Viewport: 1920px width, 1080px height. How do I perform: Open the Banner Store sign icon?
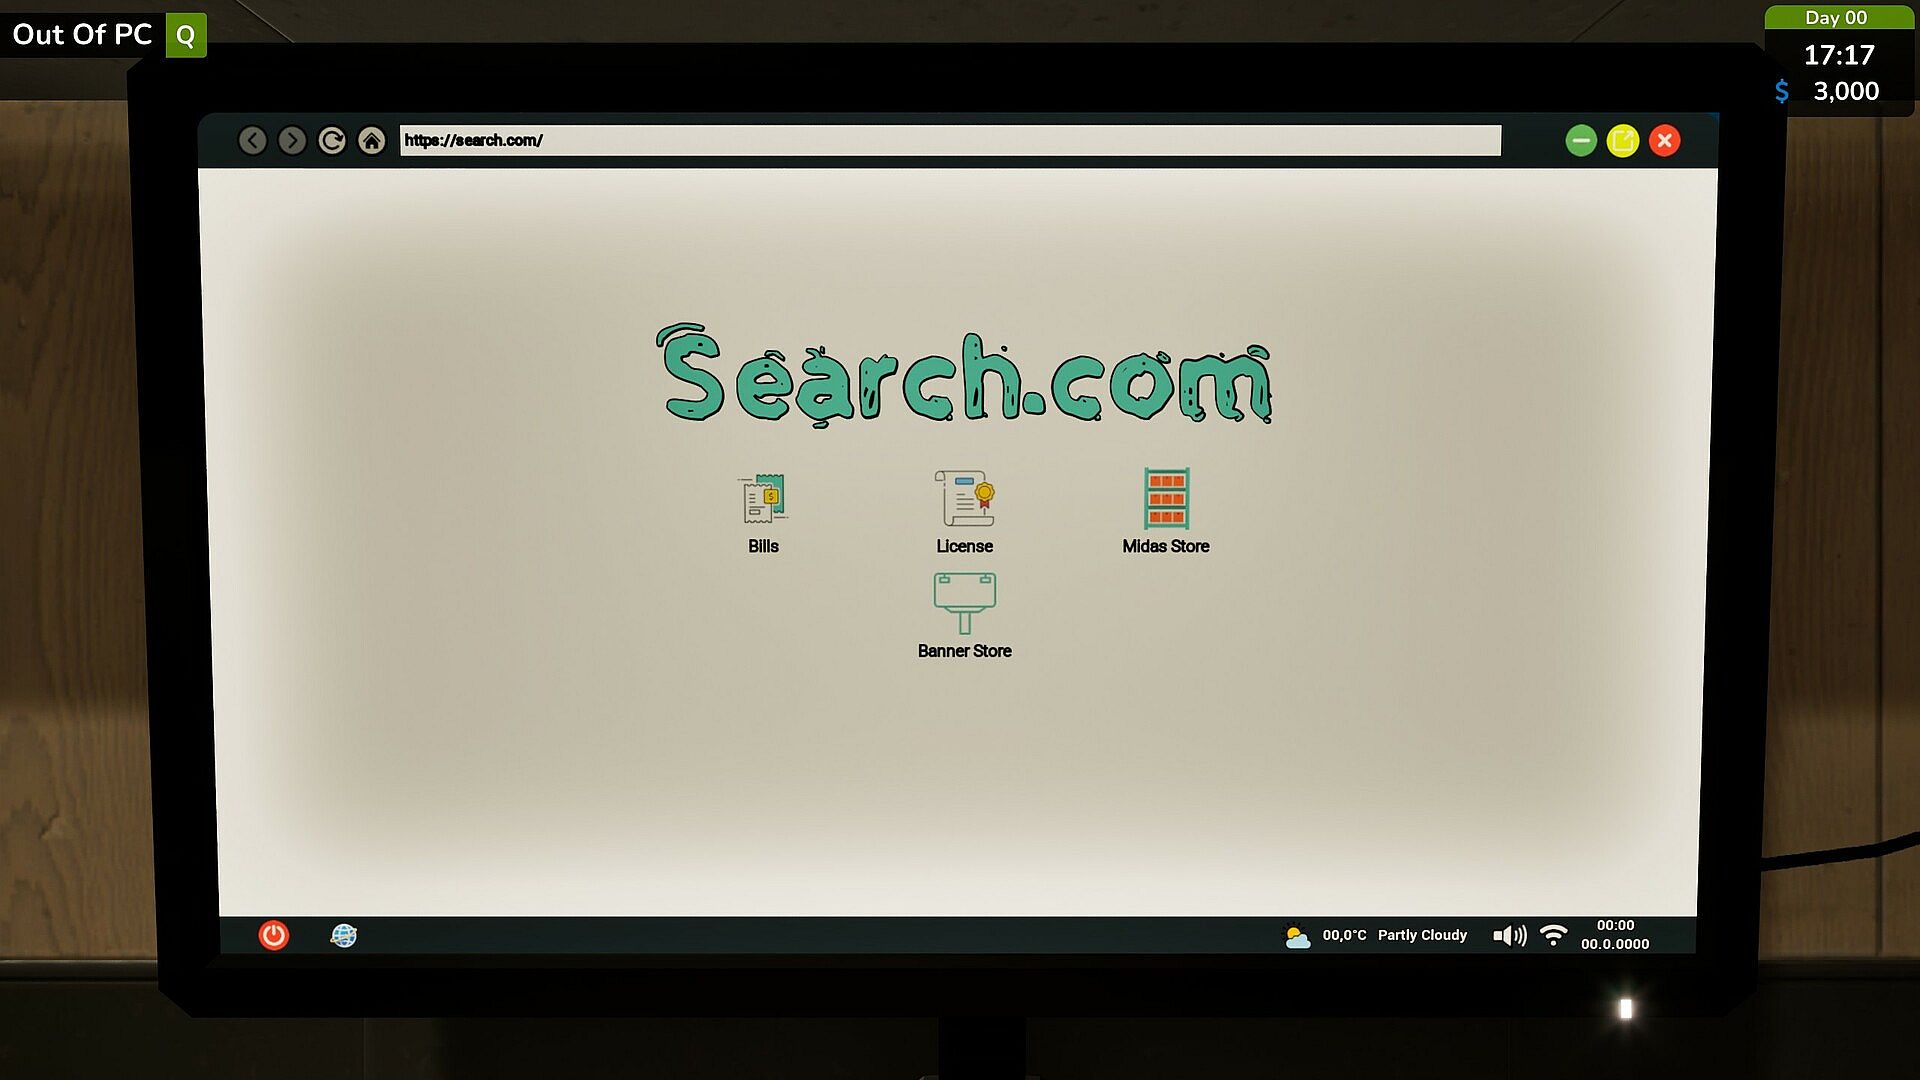964,602
